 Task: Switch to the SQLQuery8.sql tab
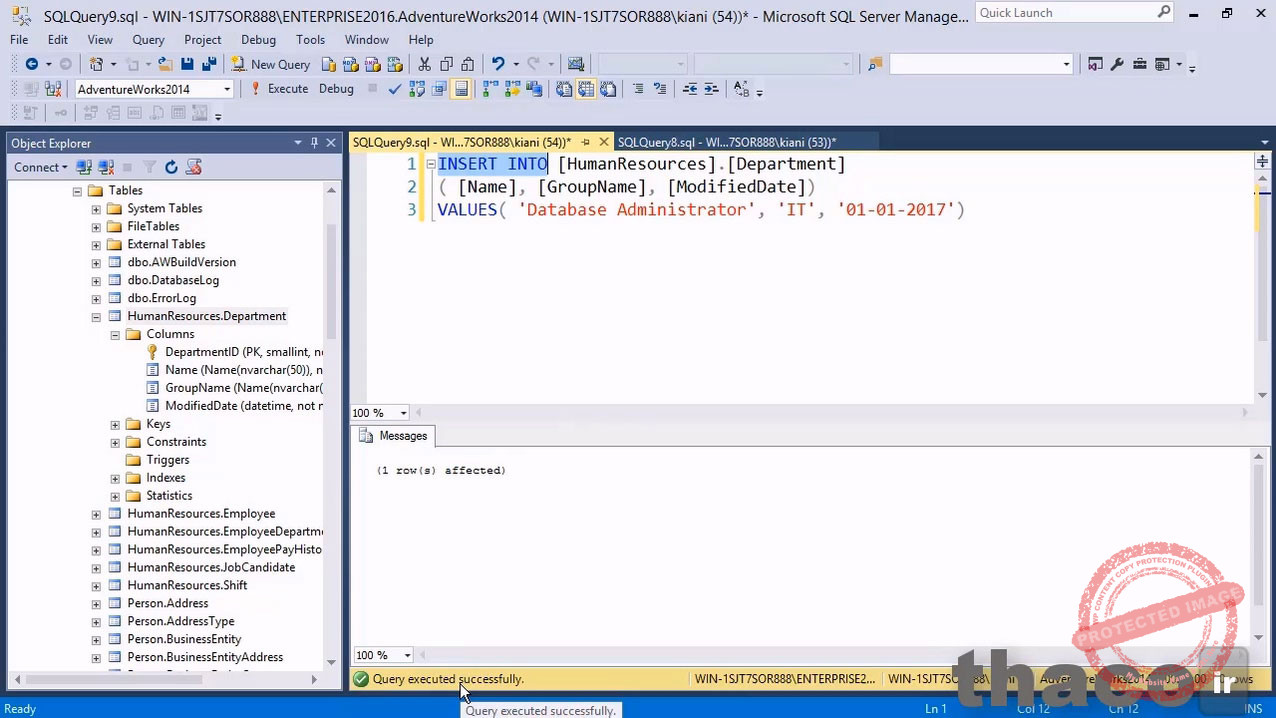click(726, 142)
